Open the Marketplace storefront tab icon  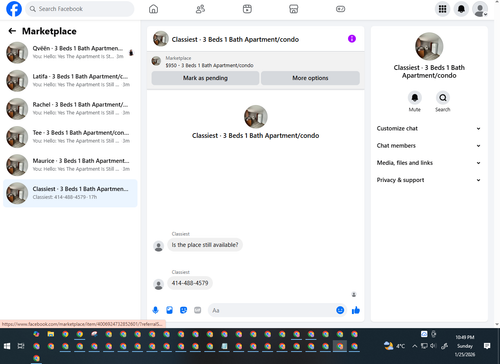(294, 9)
